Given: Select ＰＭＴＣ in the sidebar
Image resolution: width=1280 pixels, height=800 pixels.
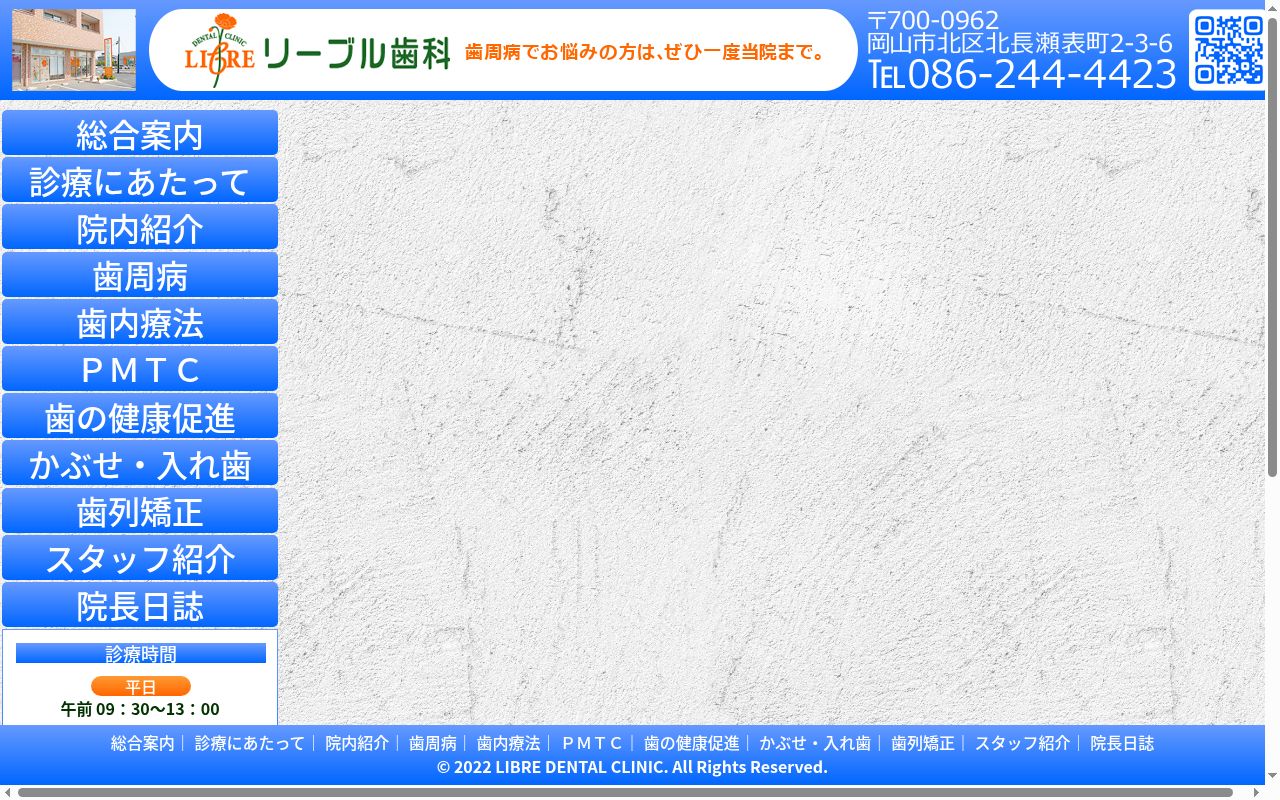Looking at the screenshot, I should pyautogui.click(x=140, y=369).
